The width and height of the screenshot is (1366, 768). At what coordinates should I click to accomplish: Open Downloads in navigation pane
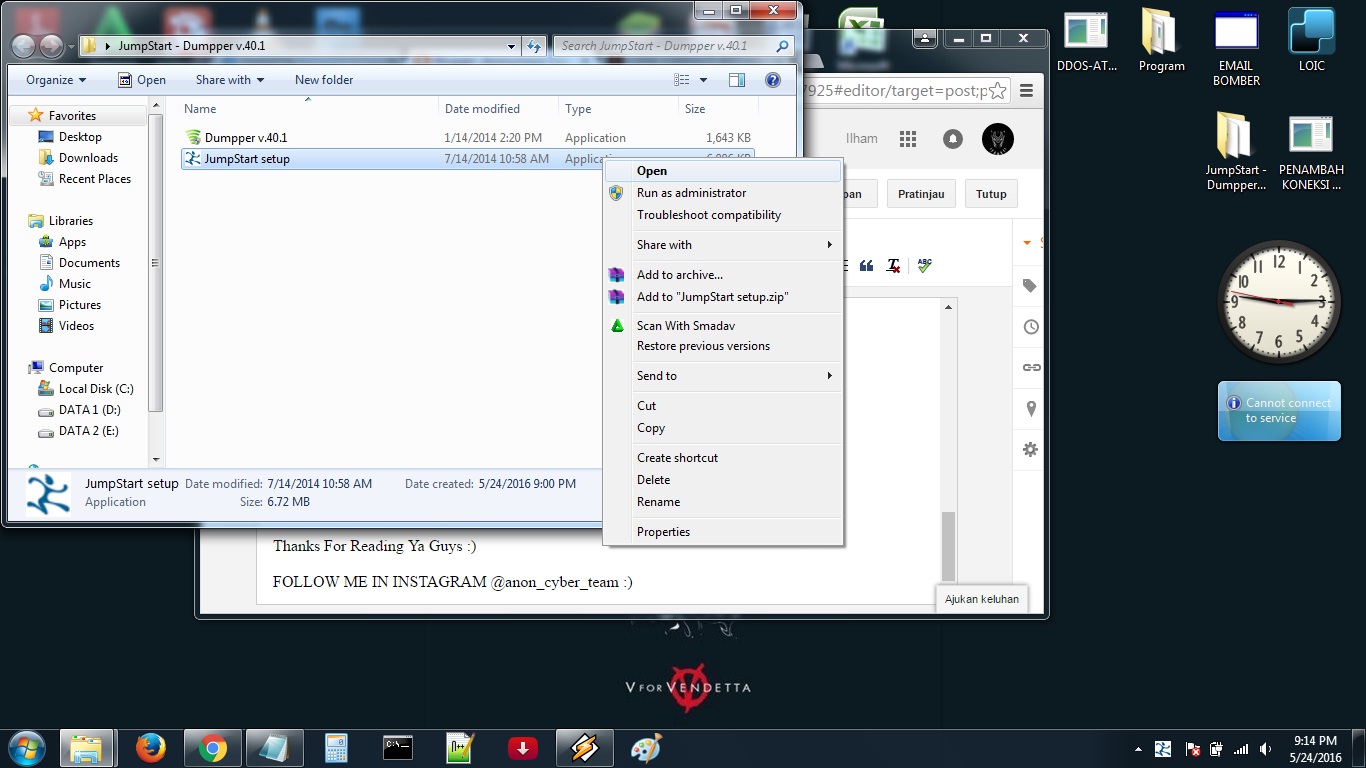[x=88, y=158]
